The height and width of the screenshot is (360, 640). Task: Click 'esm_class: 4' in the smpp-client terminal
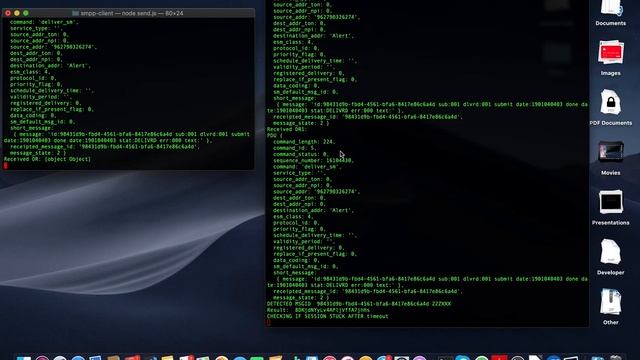tap(30, 72)
